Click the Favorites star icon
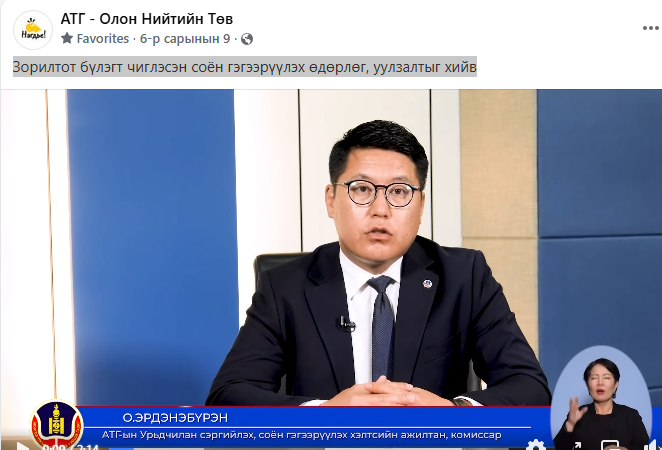Image resolution: width=662 pixels, height=450 pixels. [x=67, y=39]
